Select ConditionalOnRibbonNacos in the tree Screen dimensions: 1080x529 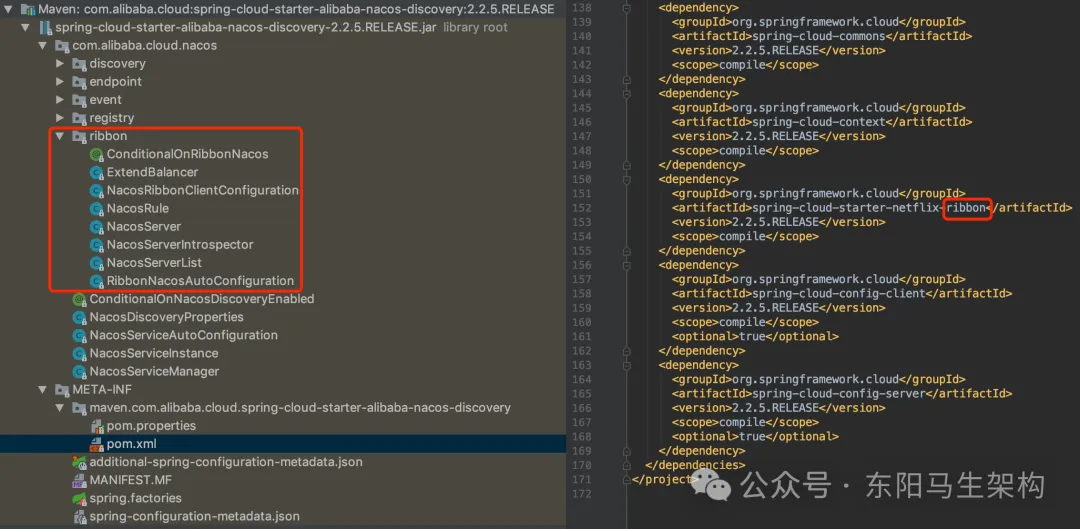coord(187,154)
